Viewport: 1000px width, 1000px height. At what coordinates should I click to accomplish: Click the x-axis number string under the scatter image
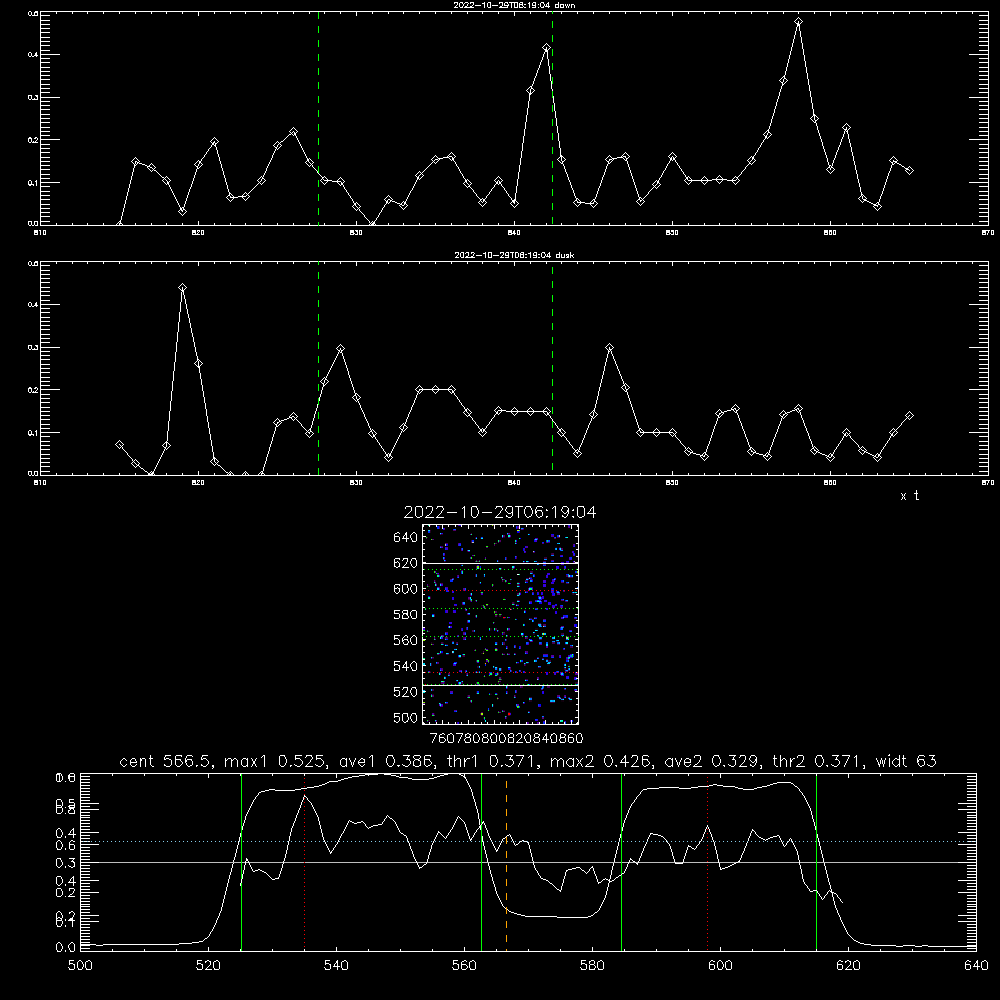[x=506, y=739]
